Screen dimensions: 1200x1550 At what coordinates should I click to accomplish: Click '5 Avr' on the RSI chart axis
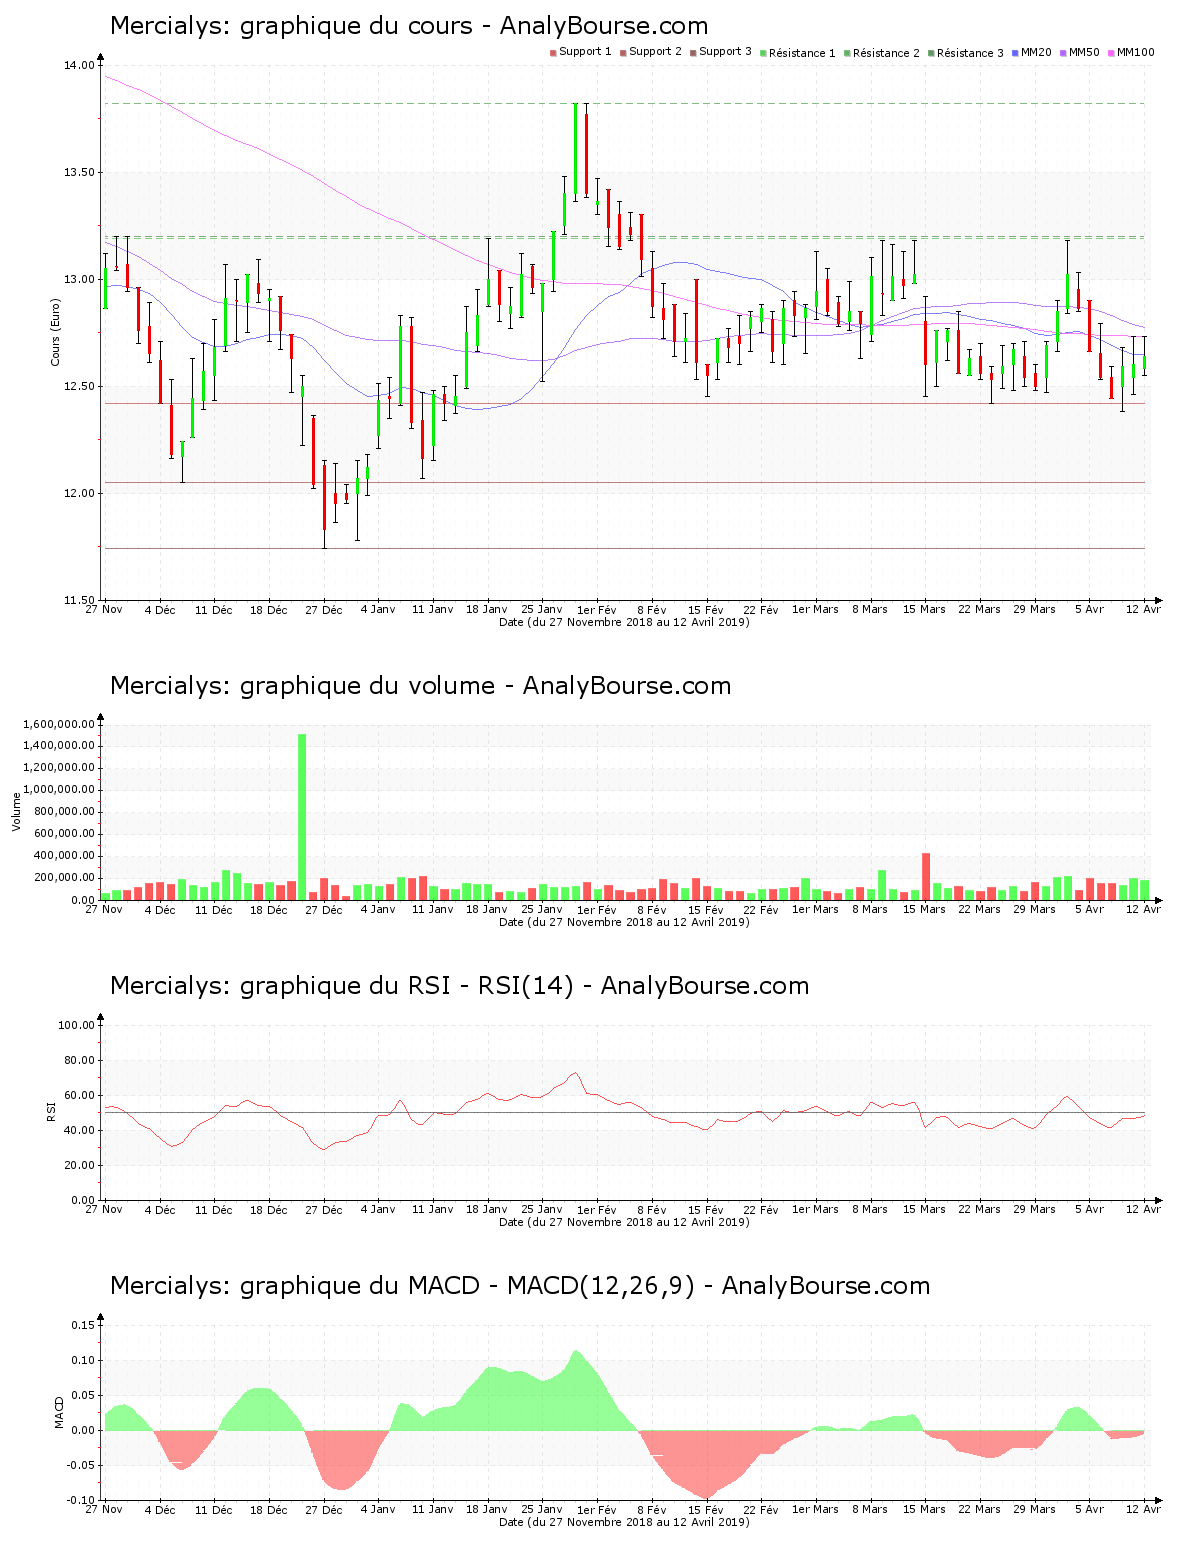pos(1089,1210)
